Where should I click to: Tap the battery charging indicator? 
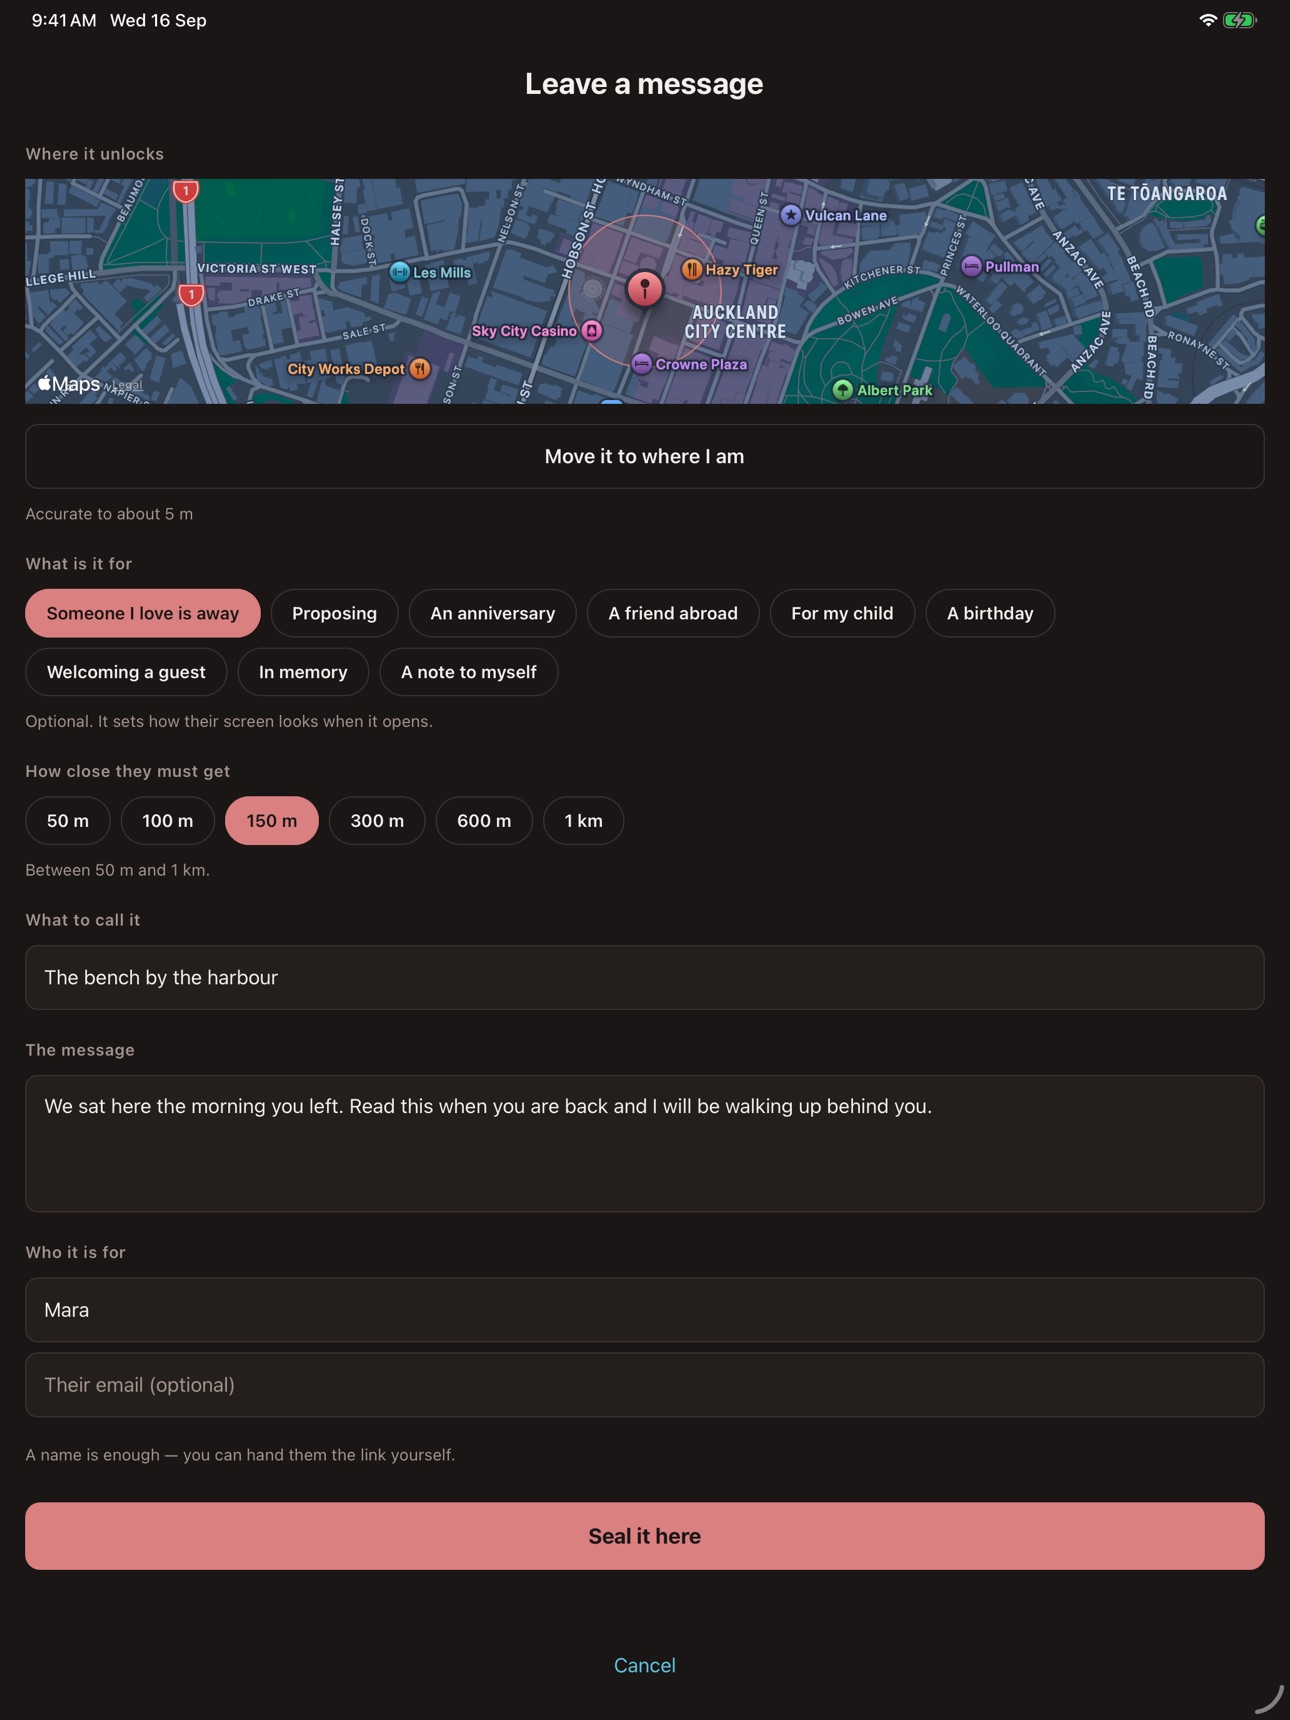(1240, 20)
